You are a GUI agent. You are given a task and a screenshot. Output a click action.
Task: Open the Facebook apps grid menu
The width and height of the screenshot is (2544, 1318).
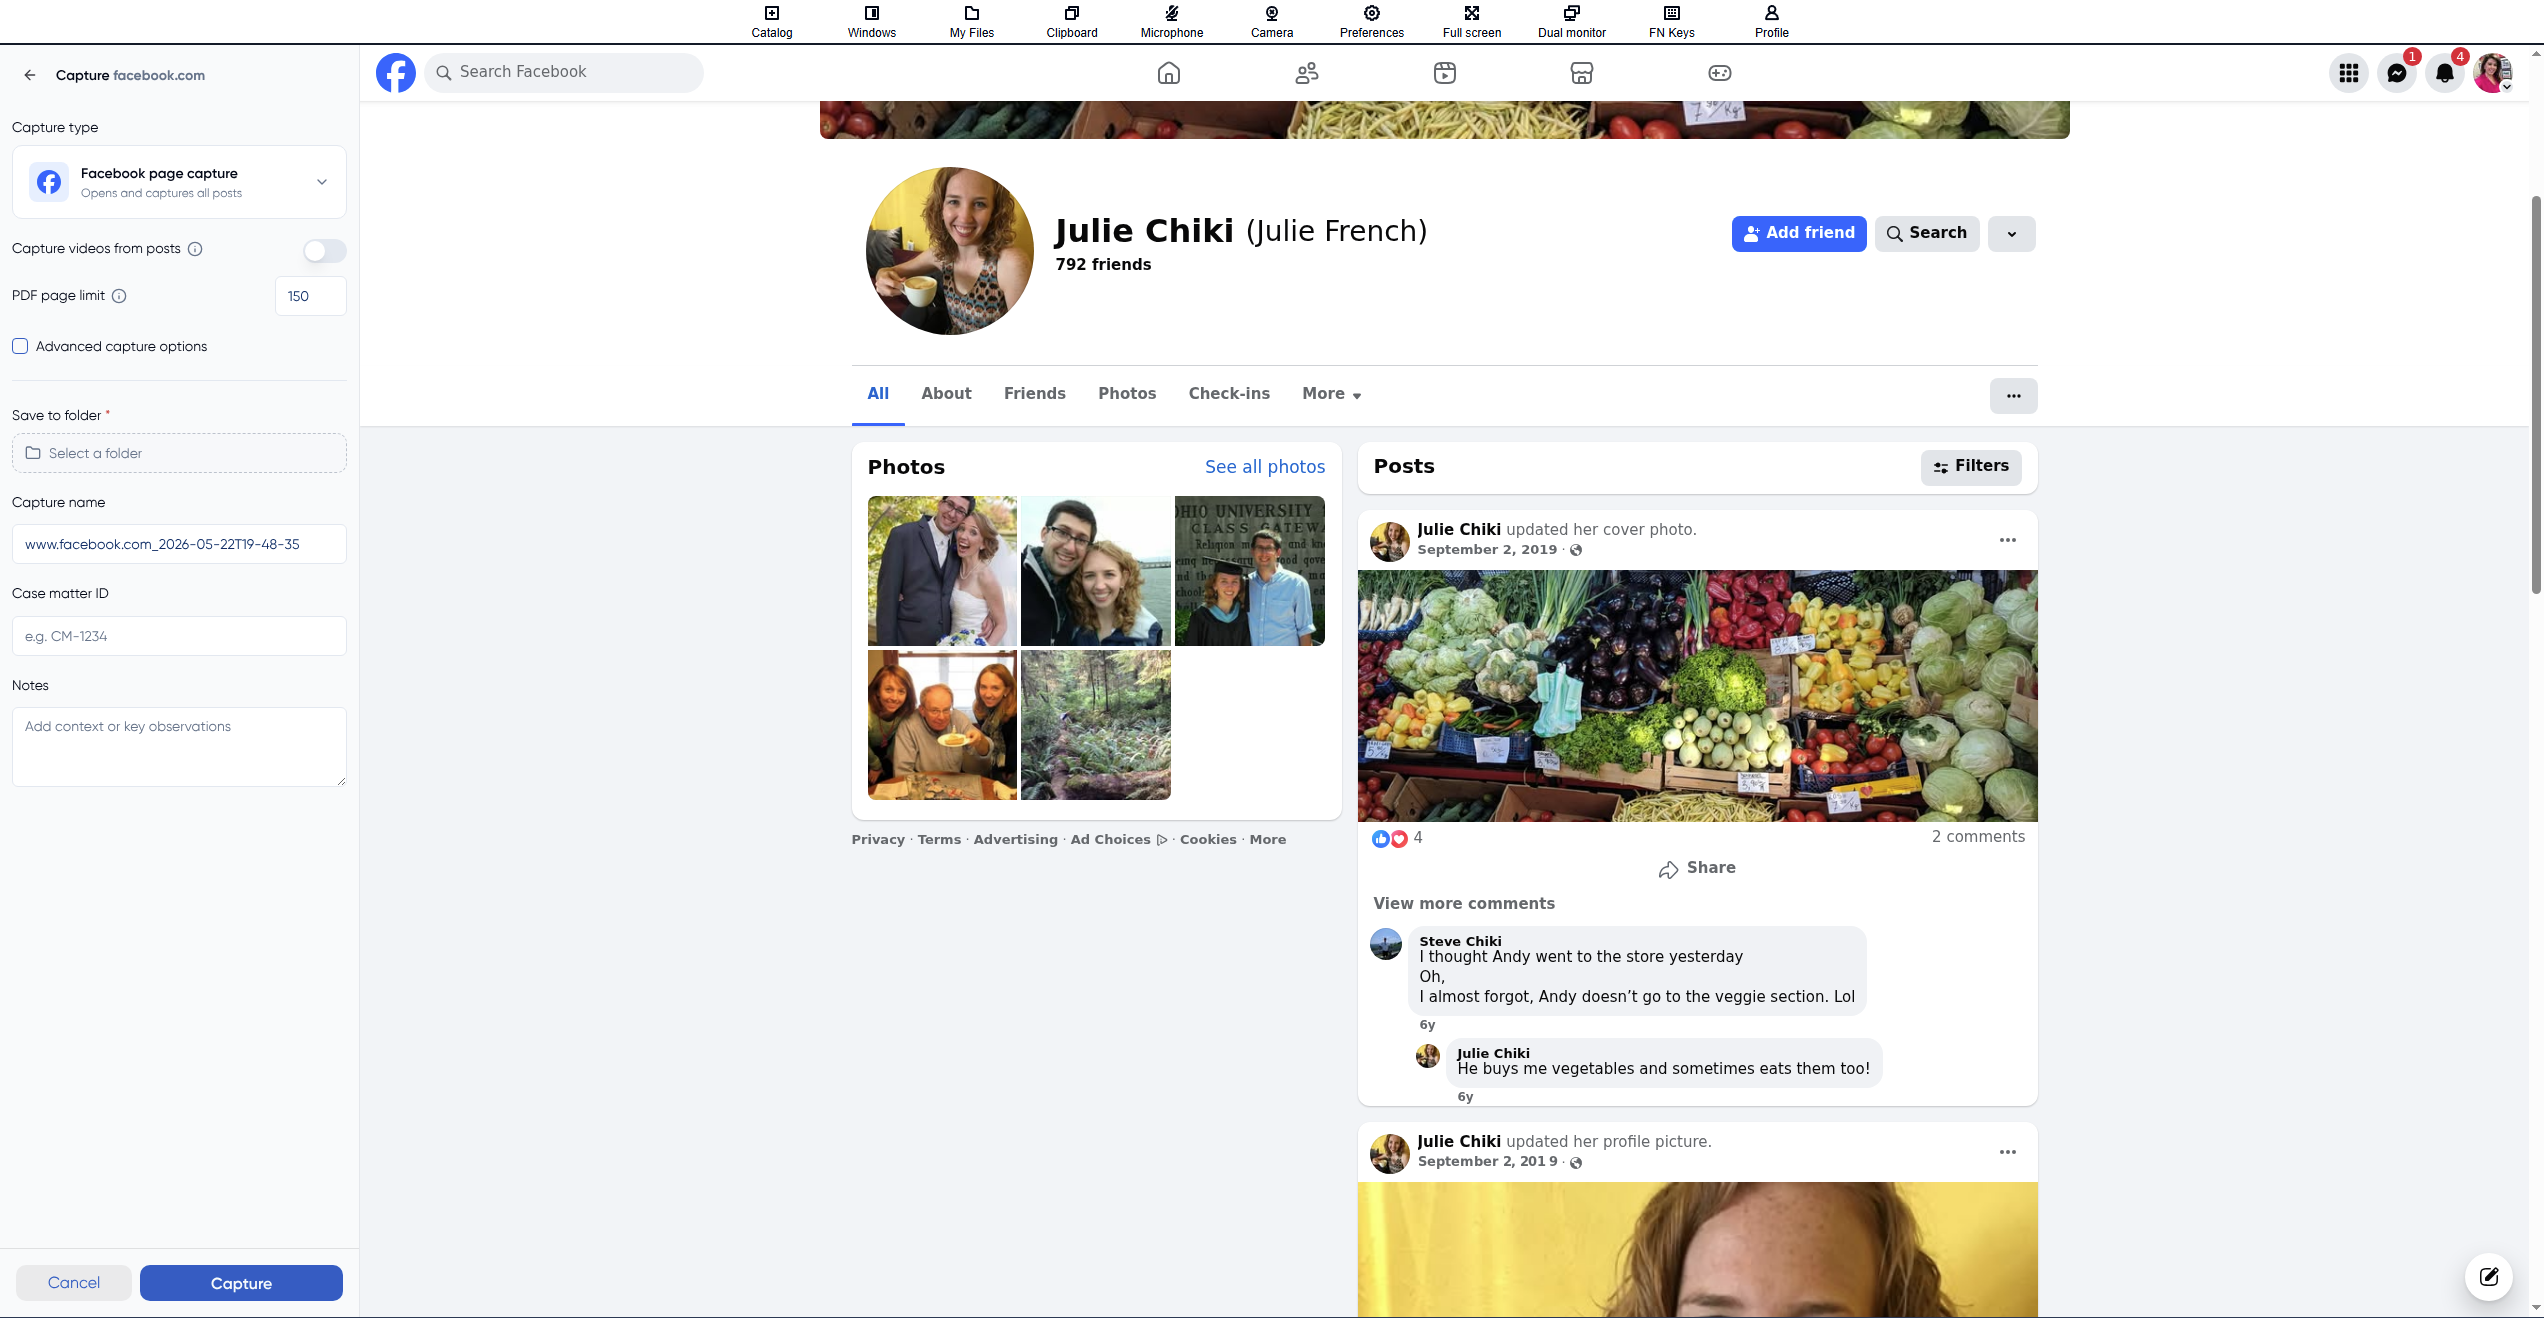[x=2349, y=73]
